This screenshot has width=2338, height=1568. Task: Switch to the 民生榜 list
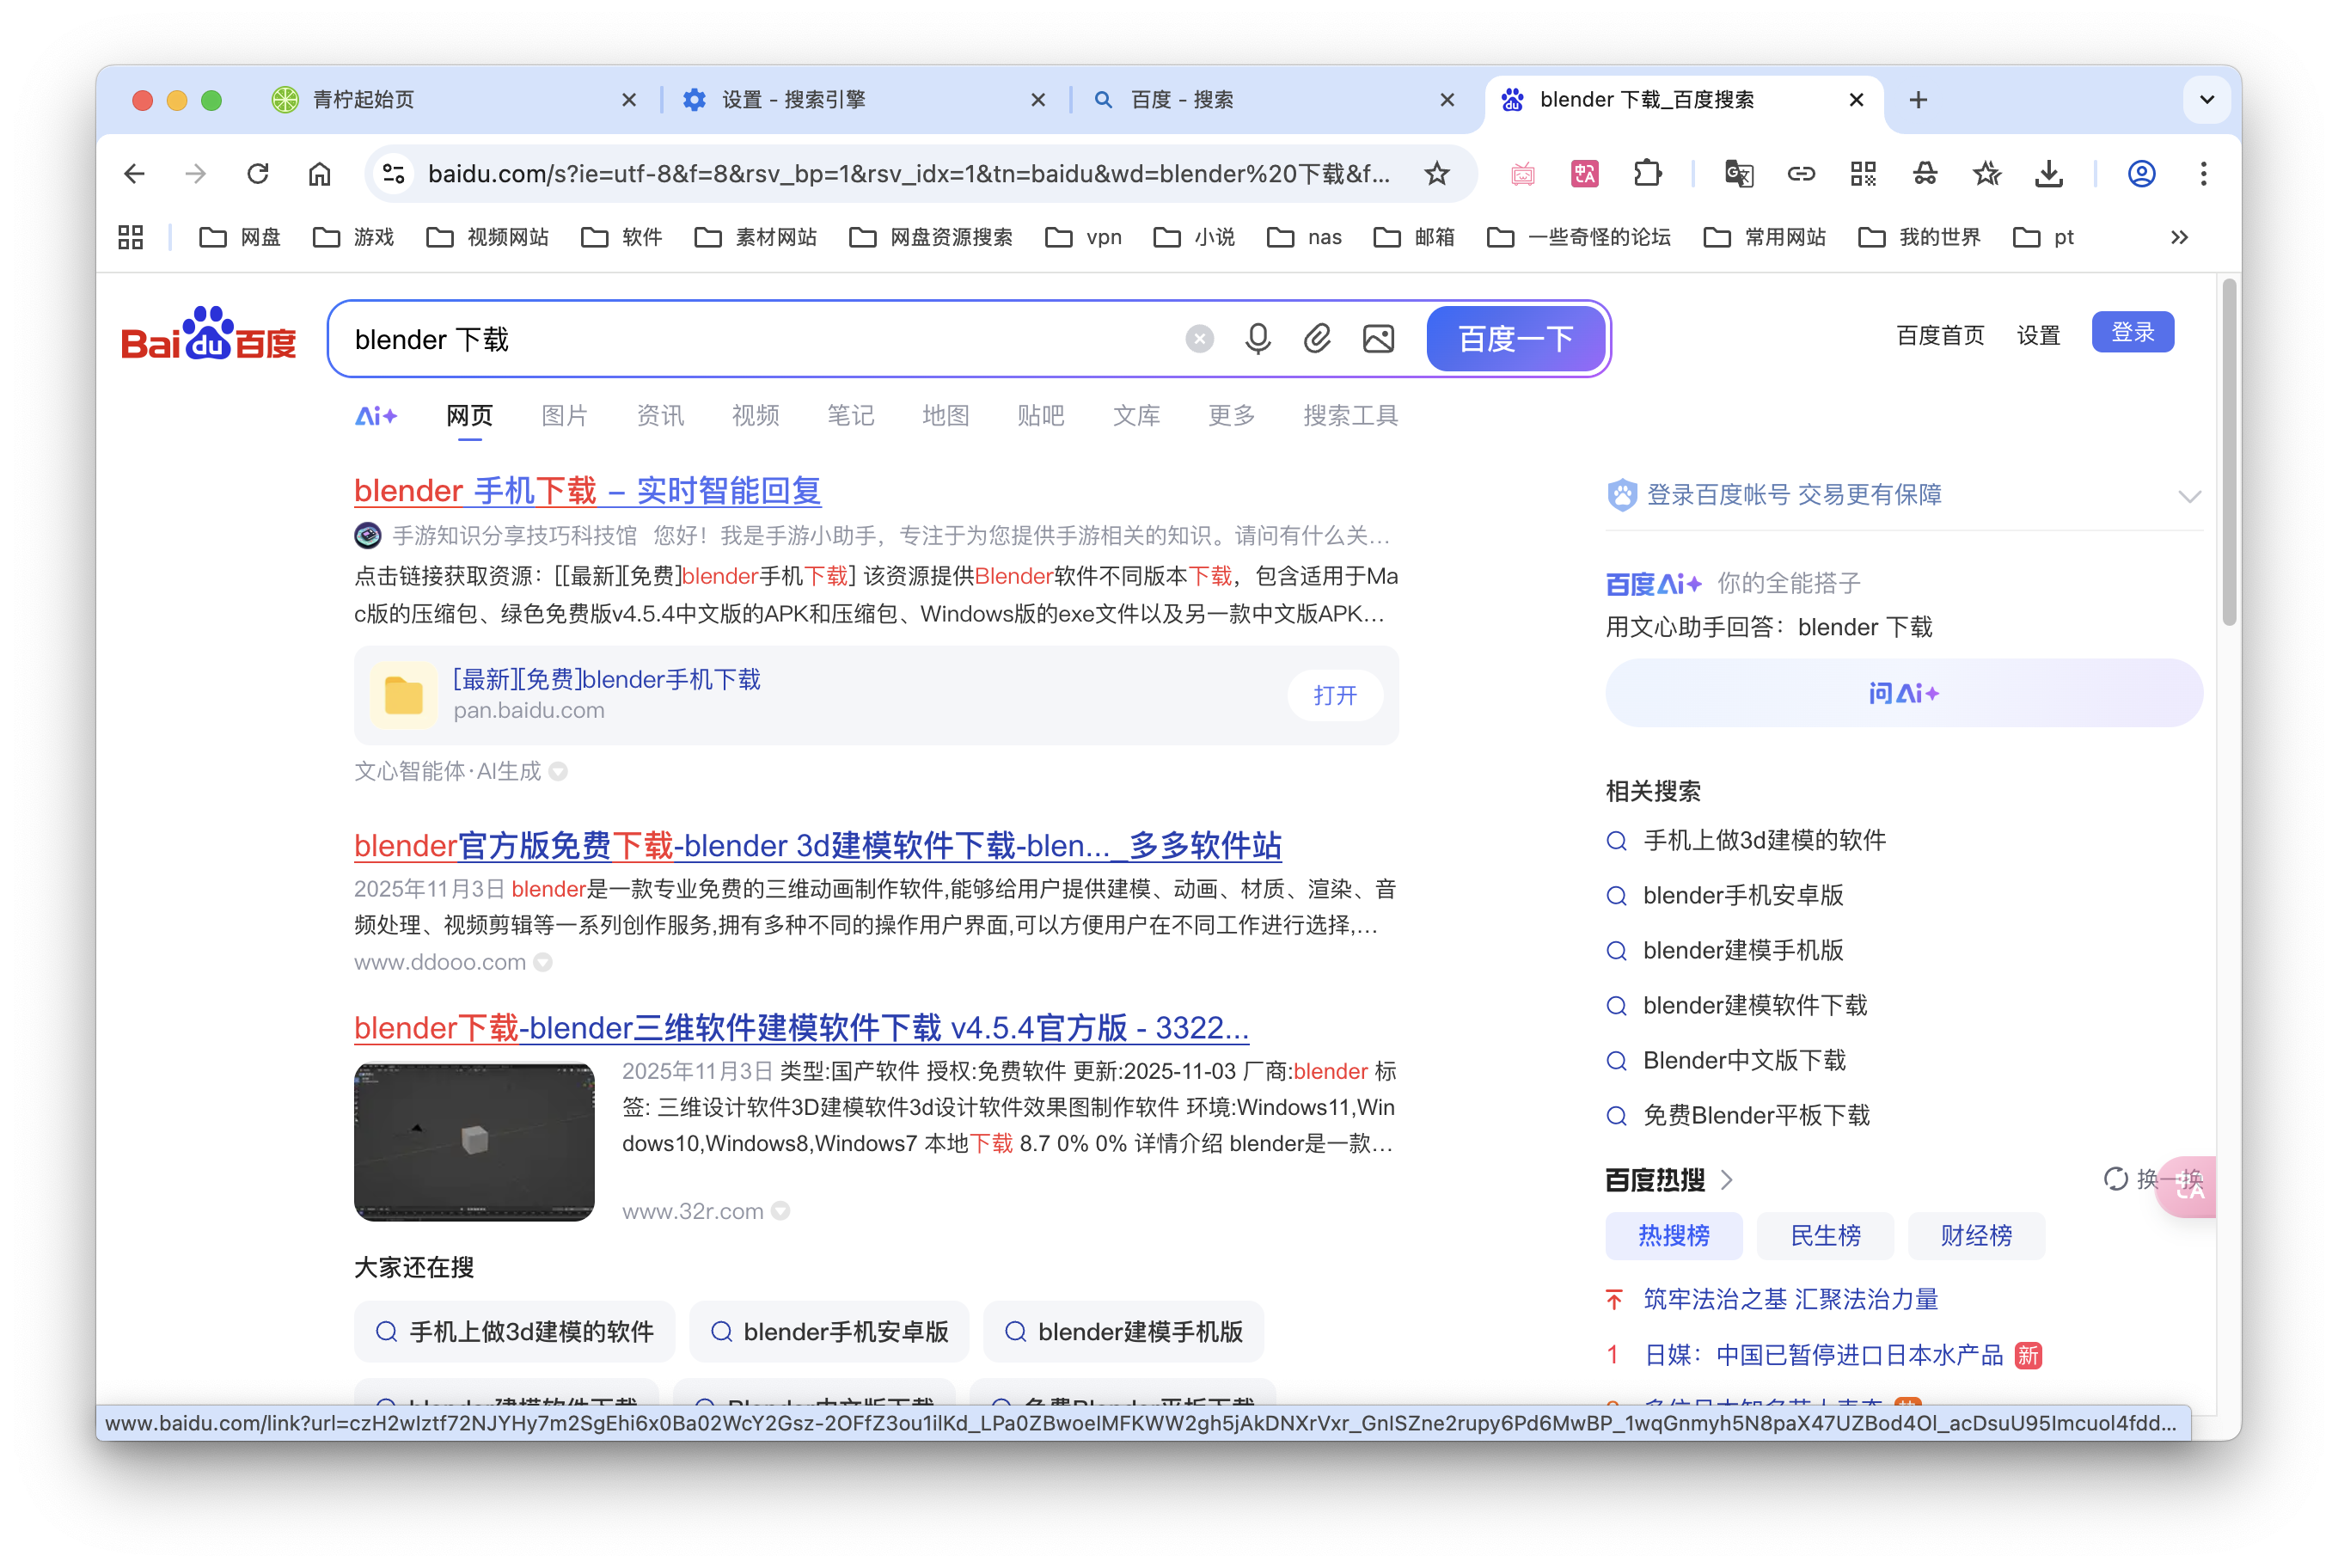pos(1824,1236)
